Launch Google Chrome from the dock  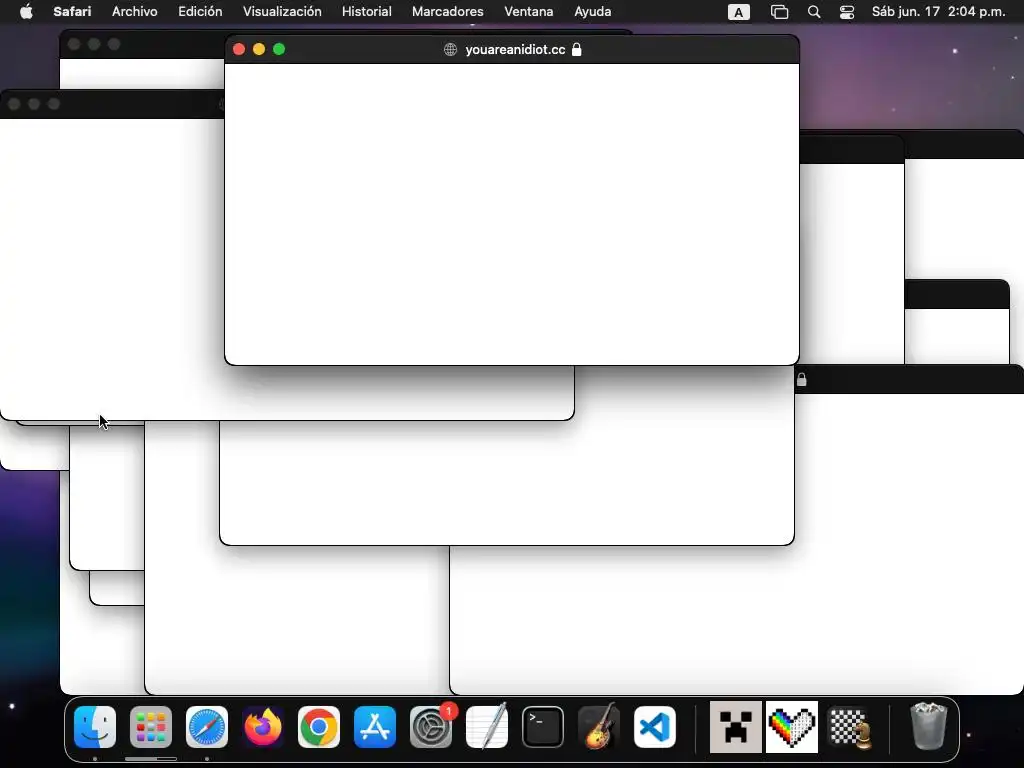click(319, 727)
